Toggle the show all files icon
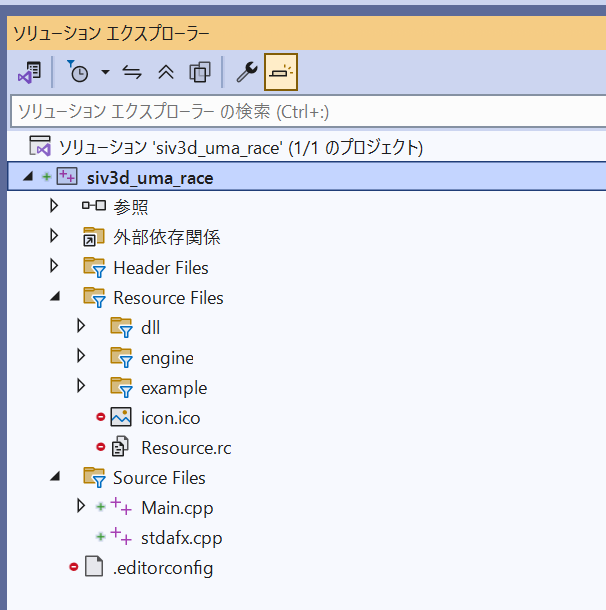 click(200, 72)
